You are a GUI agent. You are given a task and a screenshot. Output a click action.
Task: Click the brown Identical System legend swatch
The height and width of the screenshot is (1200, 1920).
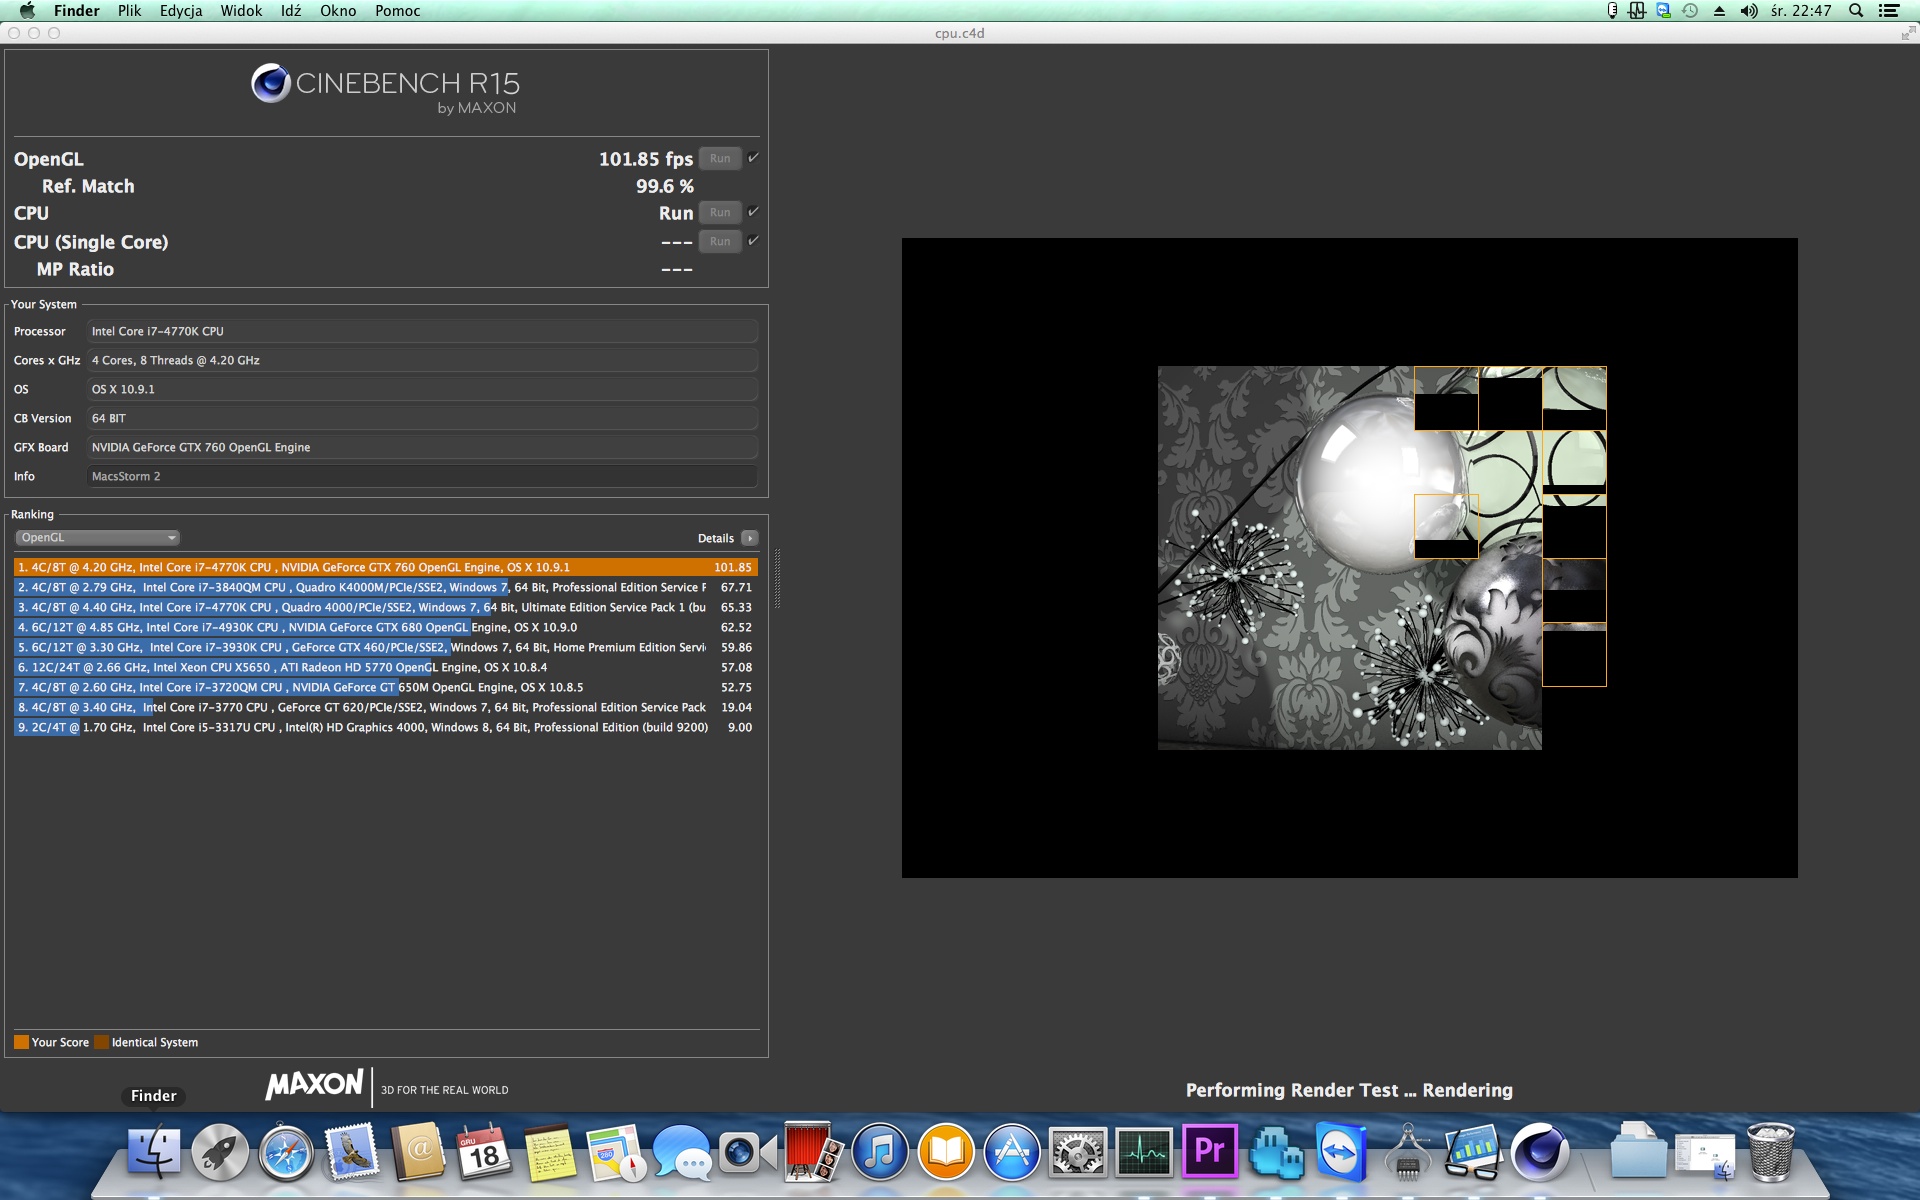101,1042
